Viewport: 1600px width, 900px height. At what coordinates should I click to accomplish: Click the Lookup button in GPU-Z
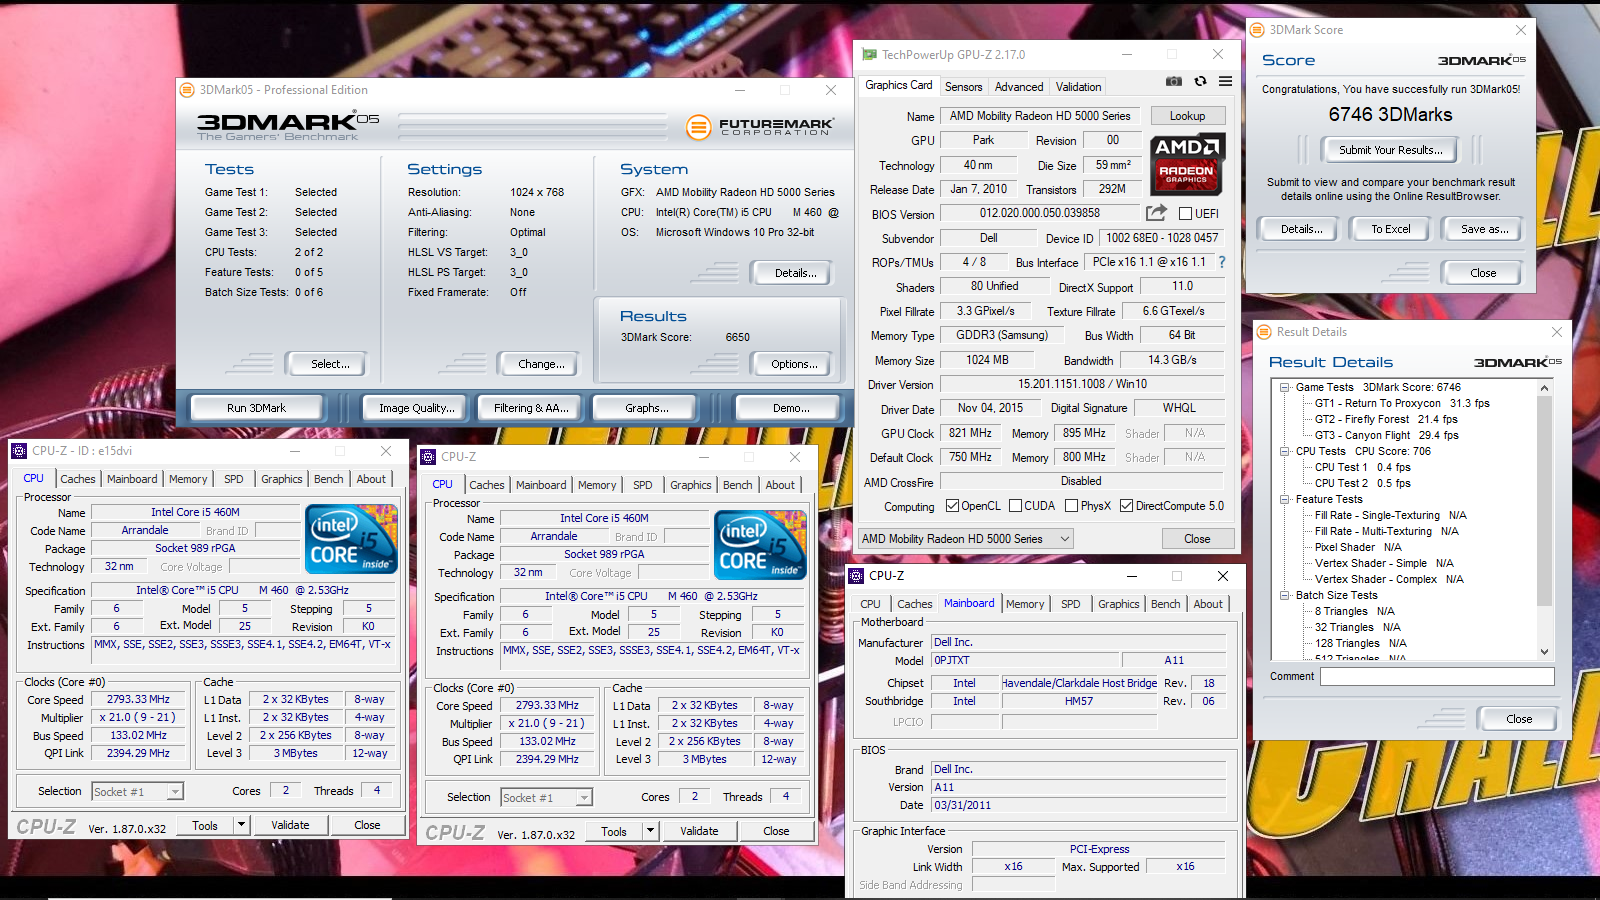click(1187, 116)
